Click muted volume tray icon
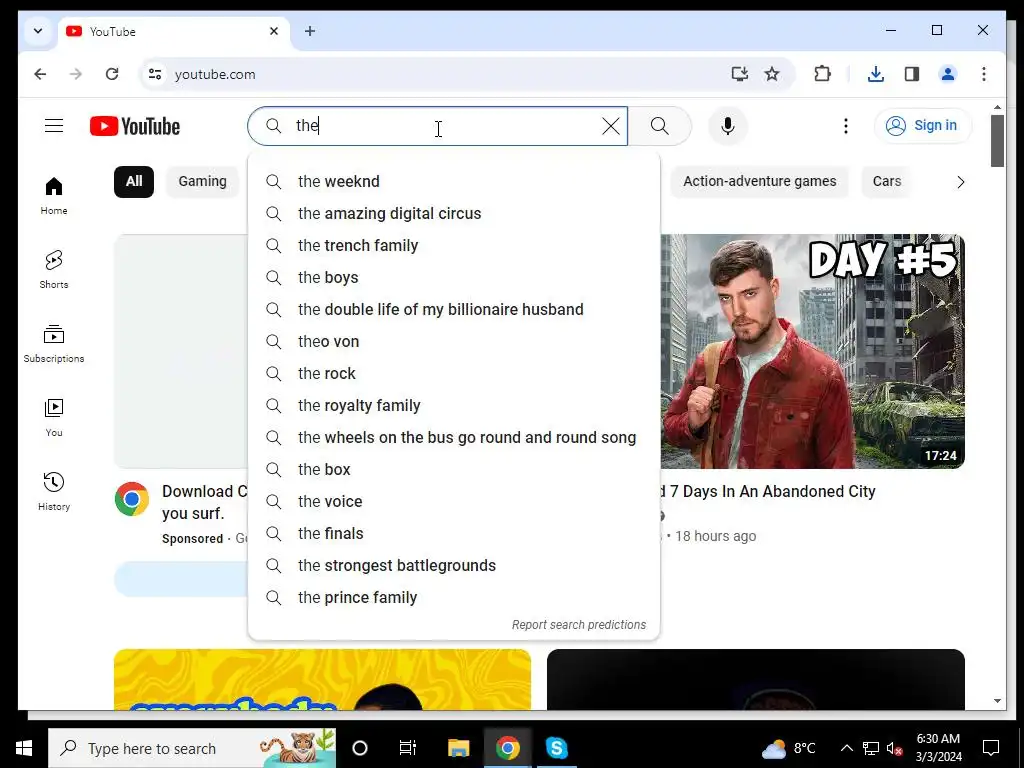The height and width of the screenshot is (768, 1024). point(895,748)
